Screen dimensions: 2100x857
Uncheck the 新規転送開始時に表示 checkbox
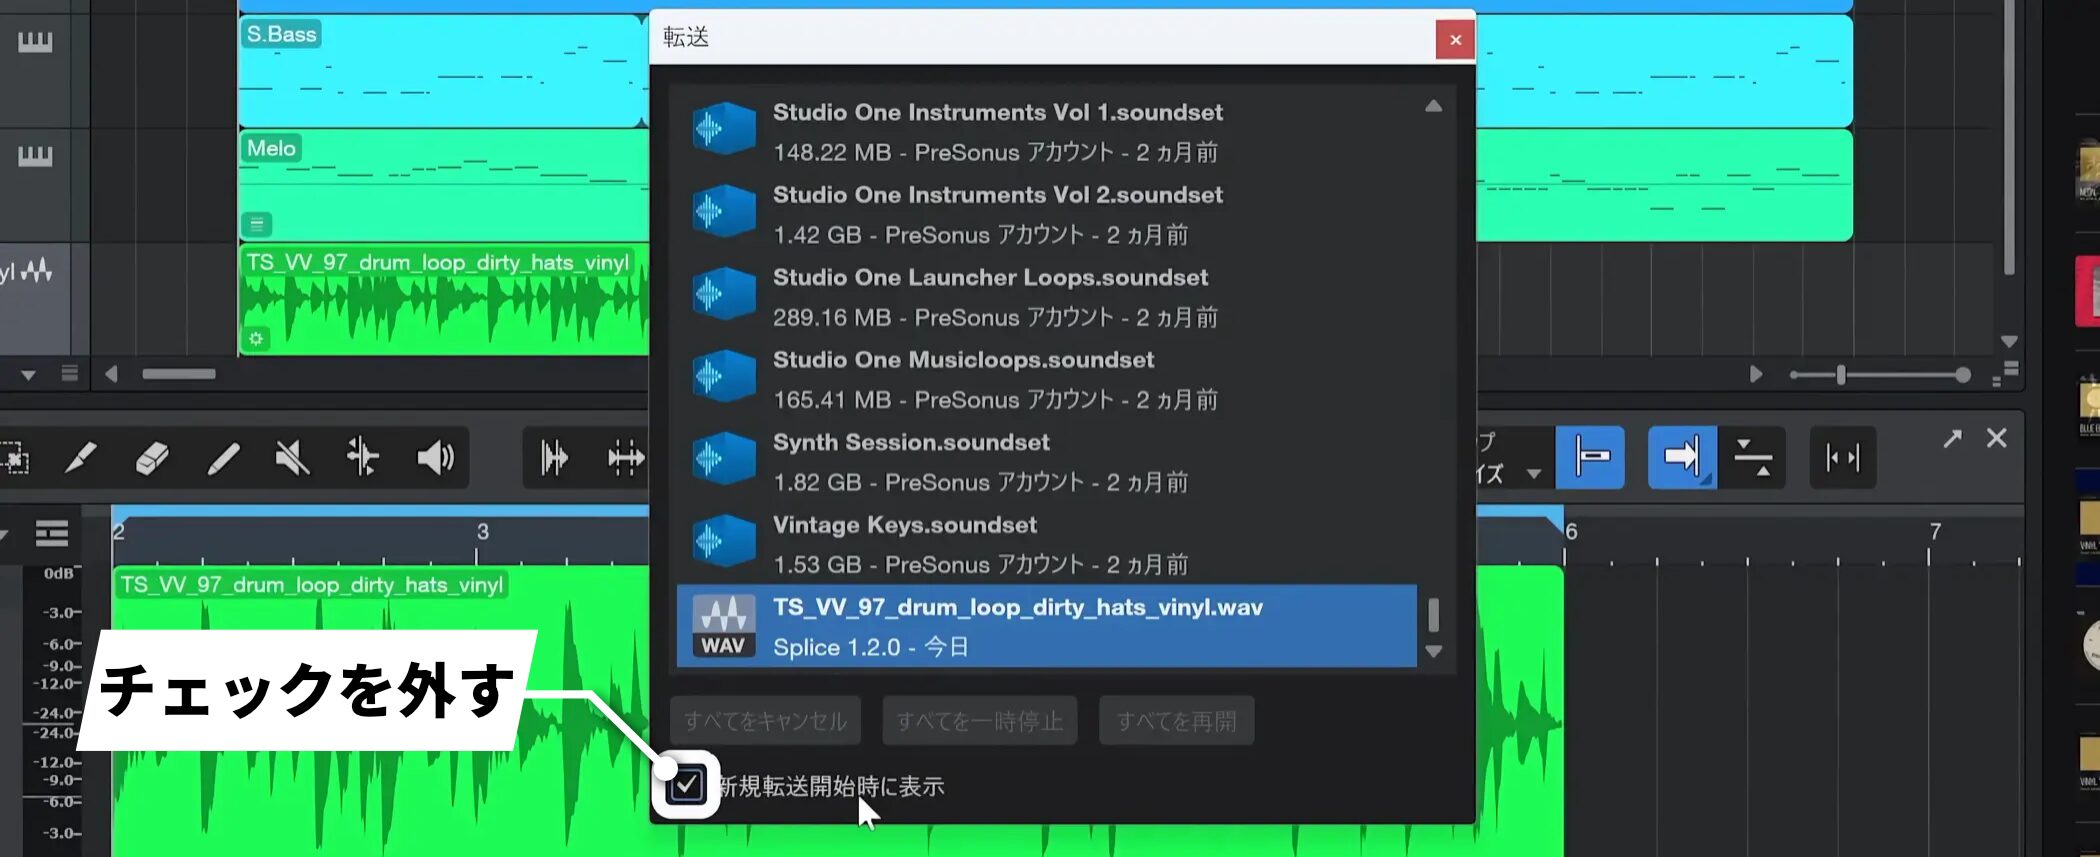click(686, 785)
